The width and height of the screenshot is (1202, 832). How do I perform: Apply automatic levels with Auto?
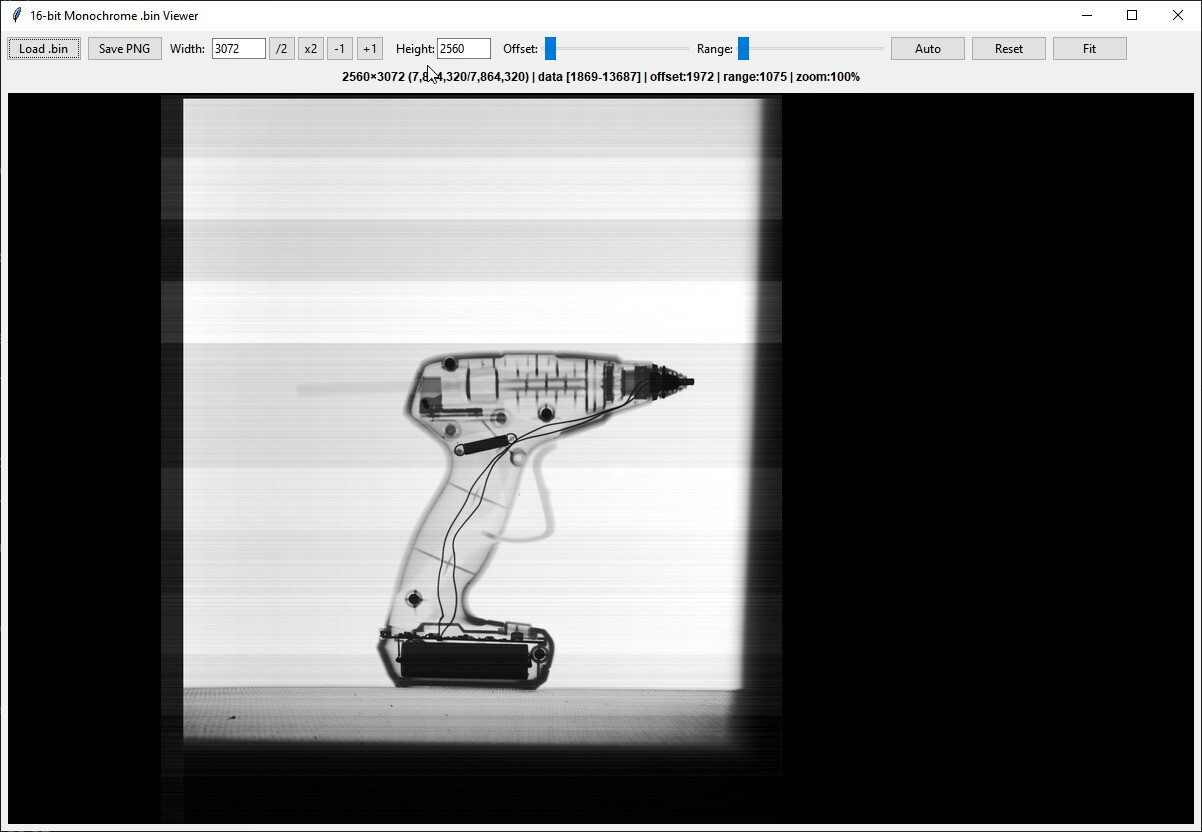(x=928, y=49)
